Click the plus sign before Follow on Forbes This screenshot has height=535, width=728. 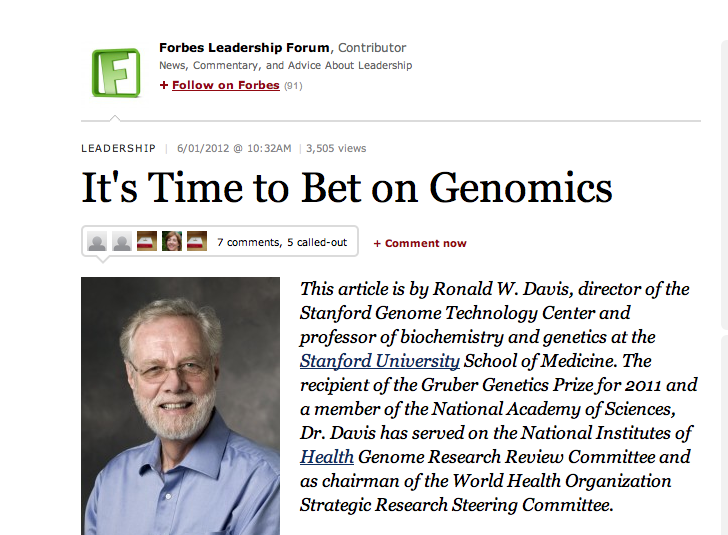(x=164, y=86)
